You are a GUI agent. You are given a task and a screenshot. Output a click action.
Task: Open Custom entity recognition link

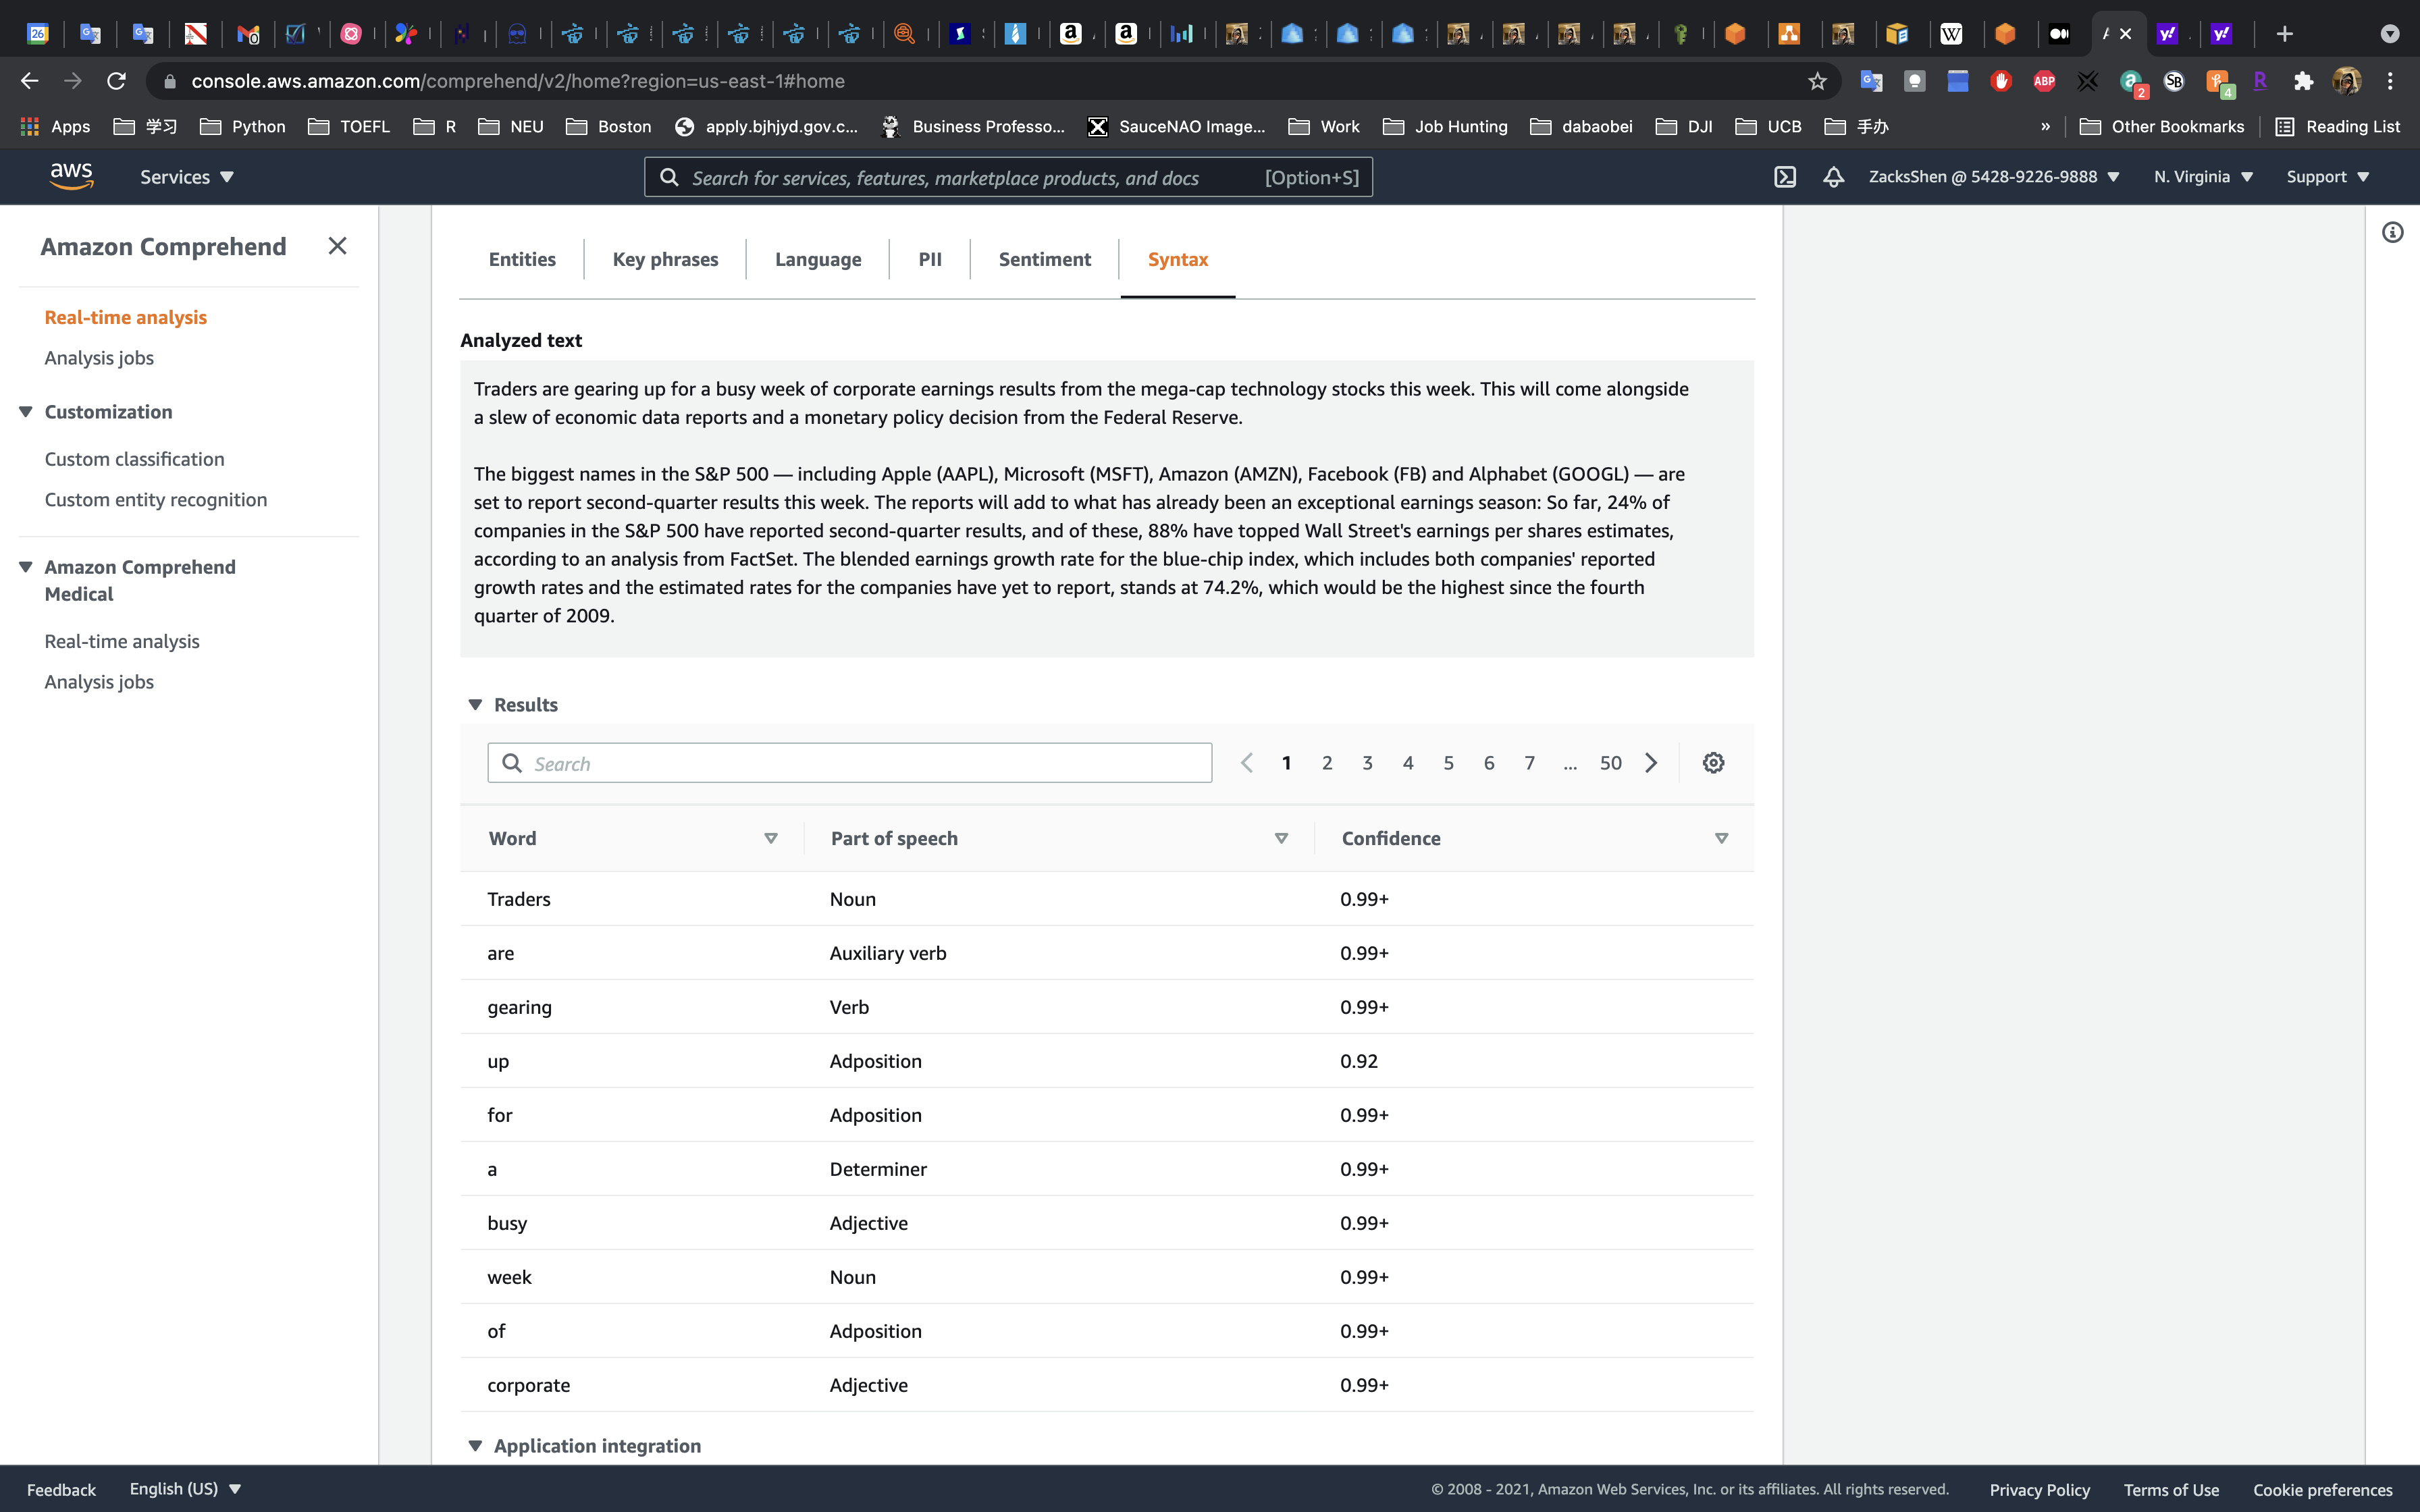point(156,500)
